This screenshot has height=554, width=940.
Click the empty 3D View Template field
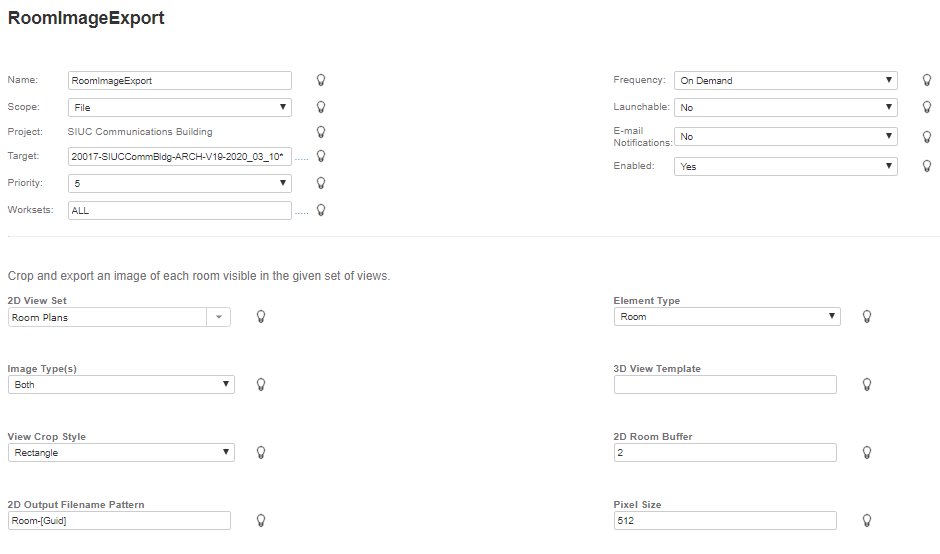point(725,384)
